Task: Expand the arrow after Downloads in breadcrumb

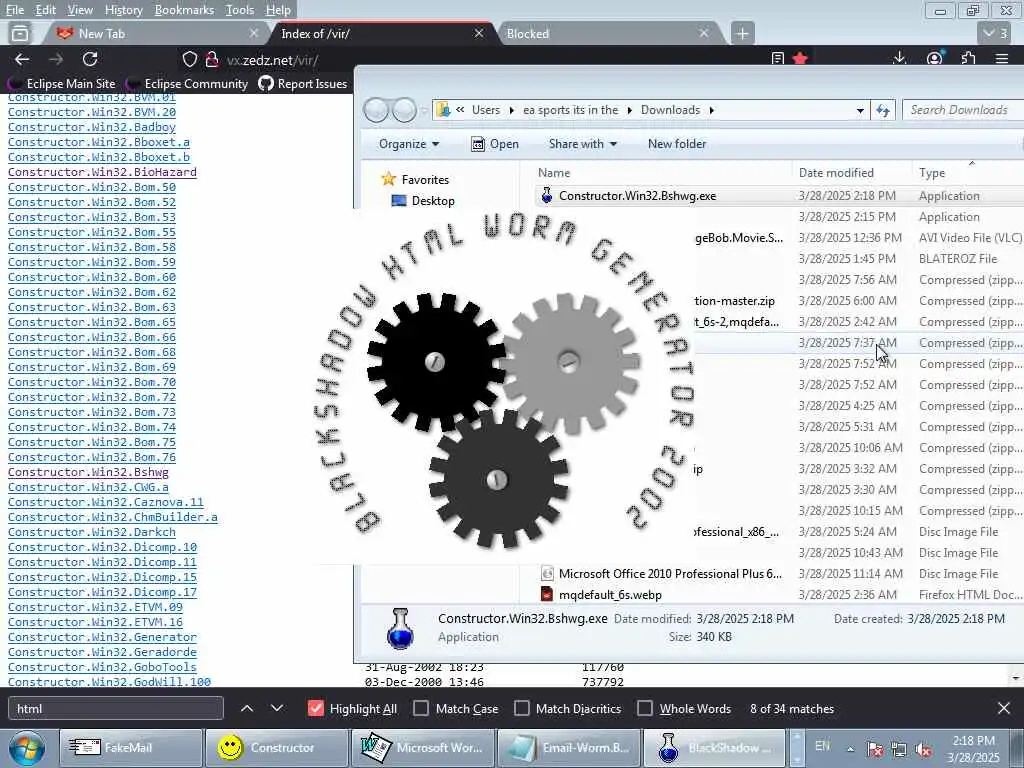Action: (712, 110)
